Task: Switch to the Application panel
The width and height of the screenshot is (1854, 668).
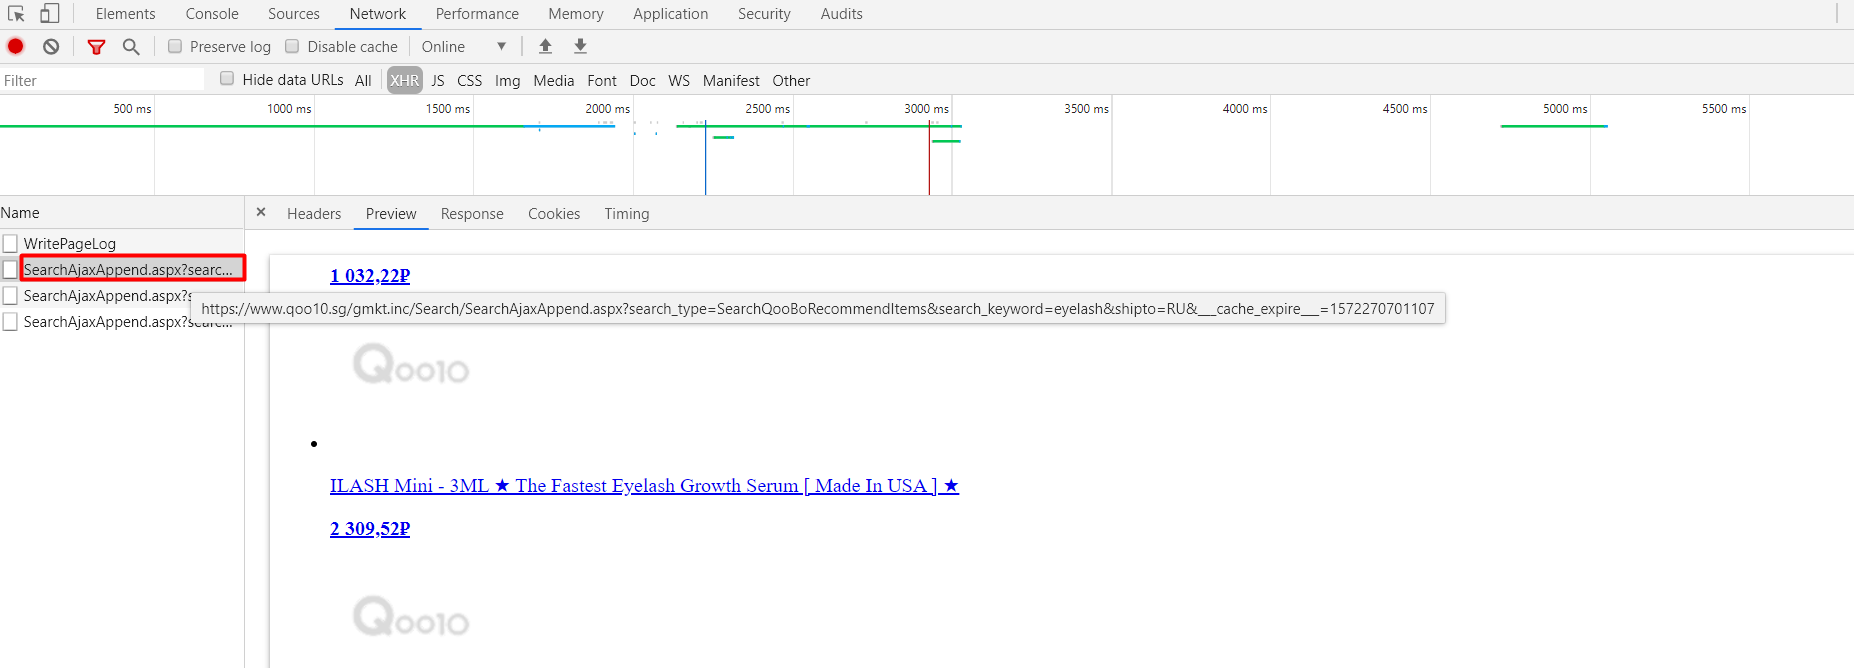Action: pyautogui.click(x=671, y=14)
